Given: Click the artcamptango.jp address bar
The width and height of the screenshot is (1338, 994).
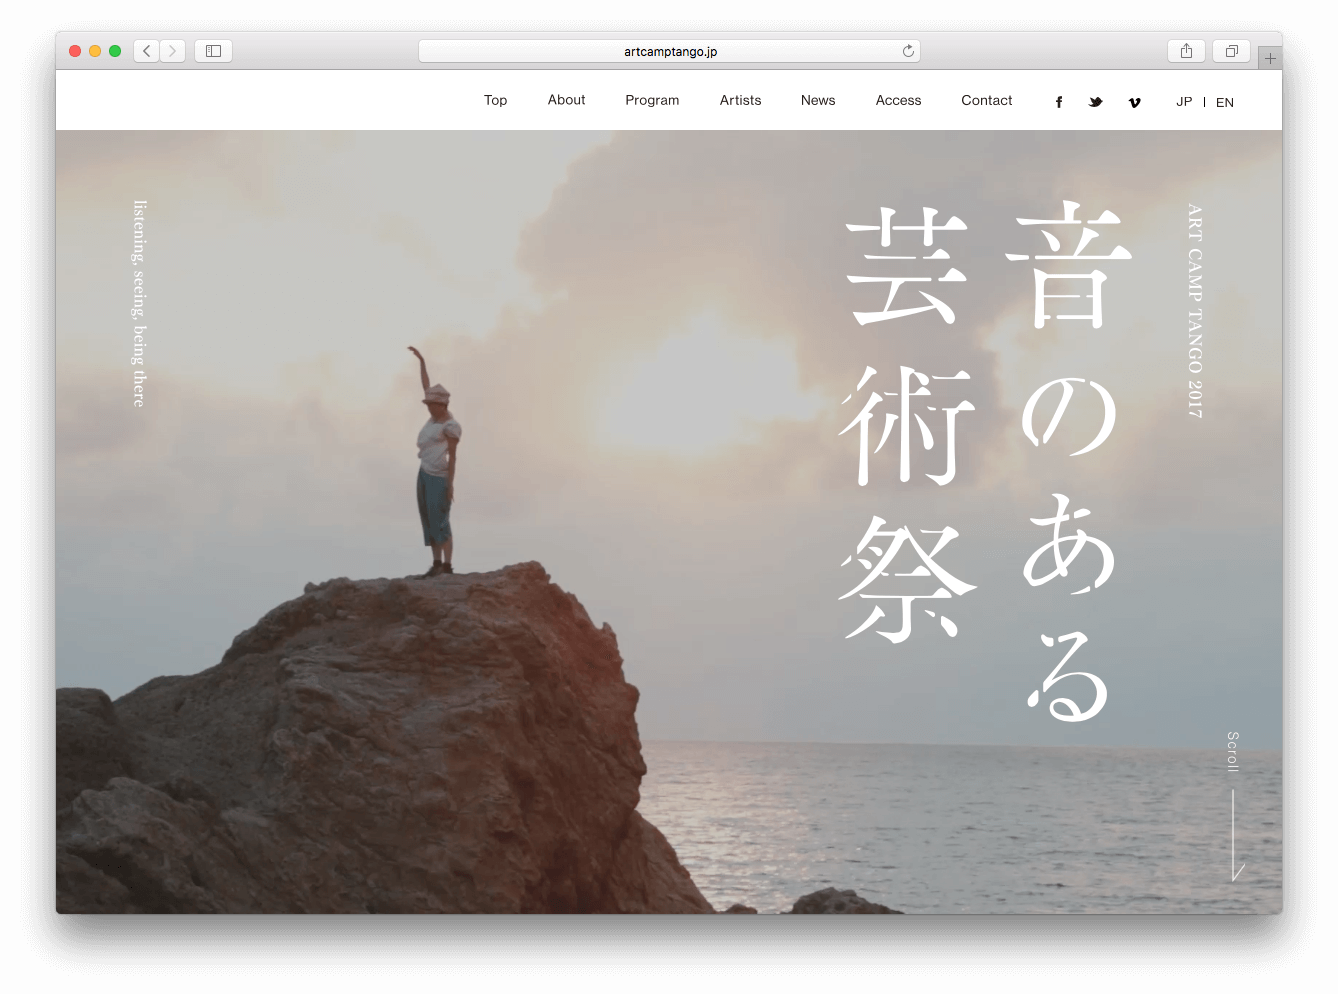Looking at the screenshot, I should pyautogui.click(x=669, y=51).
